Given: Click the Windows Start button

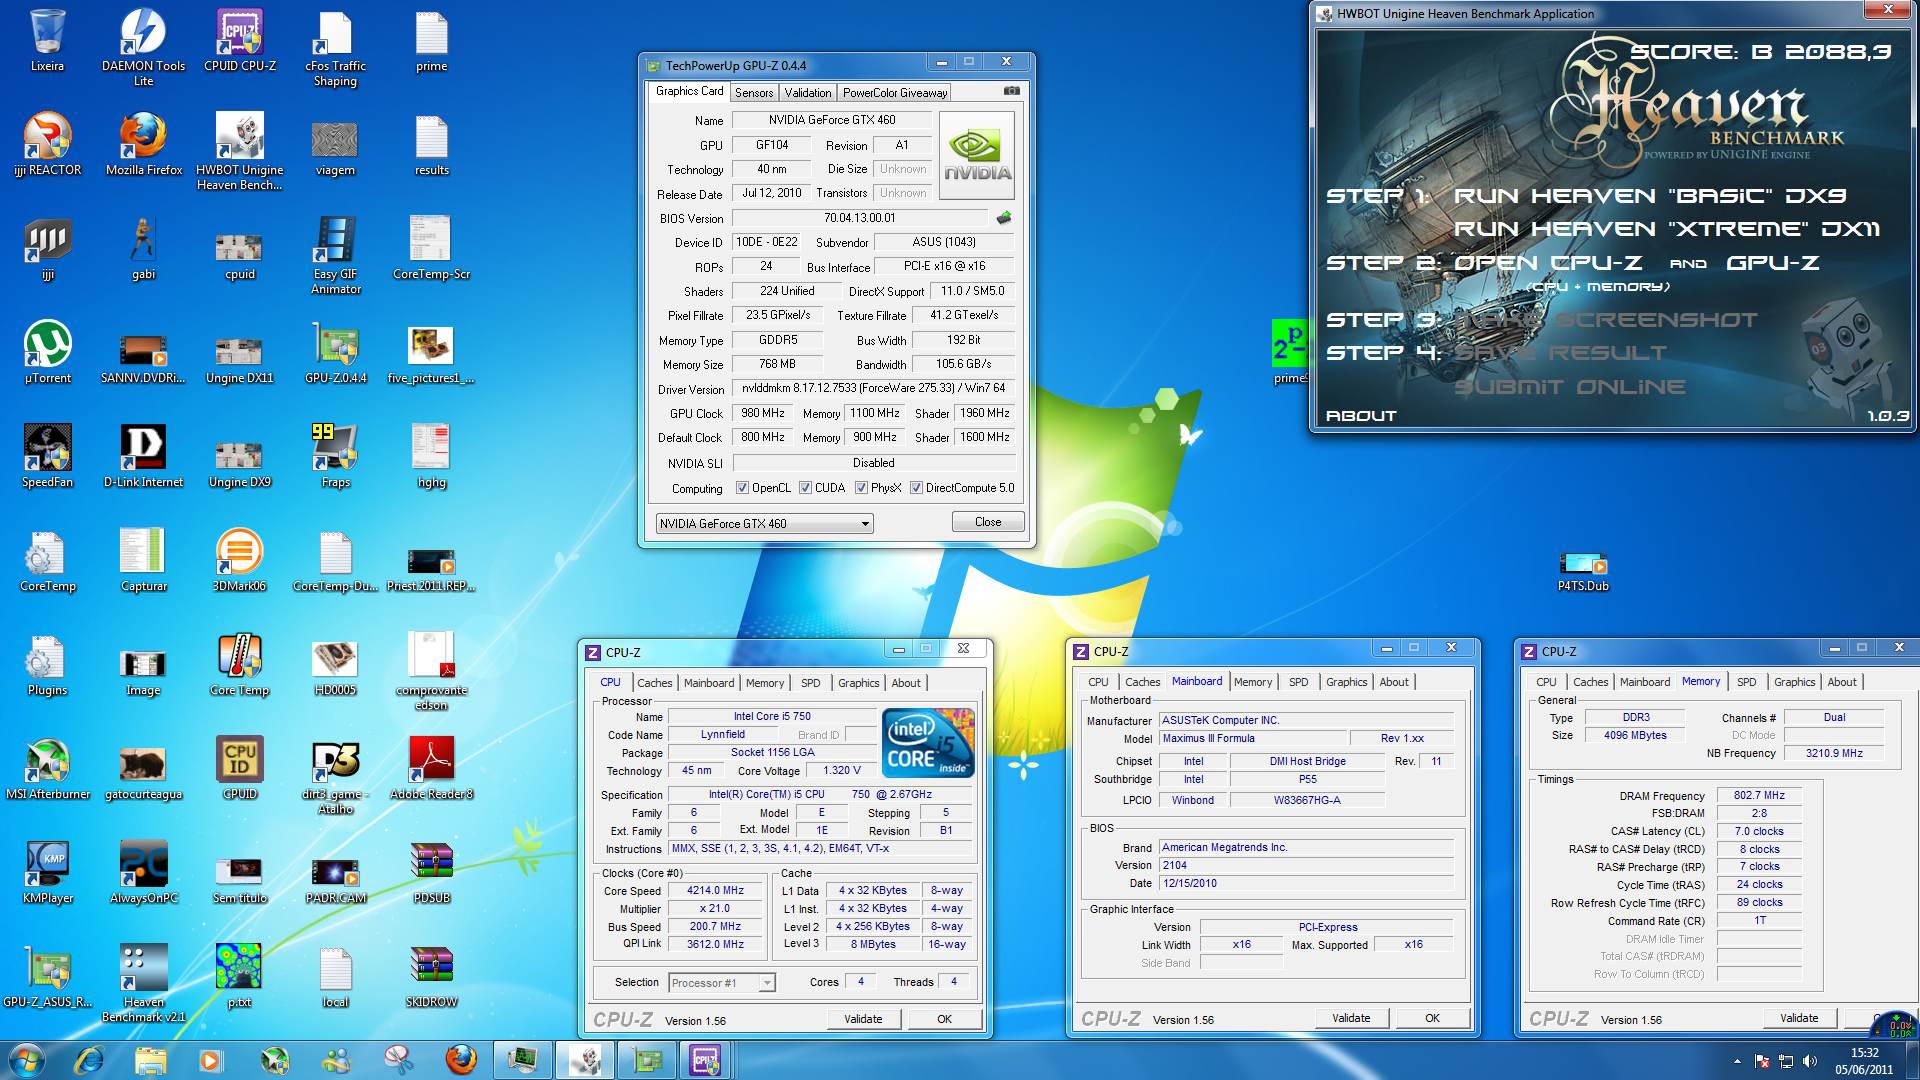Looking at the screenshot, I should click(x=27, y=1060).
